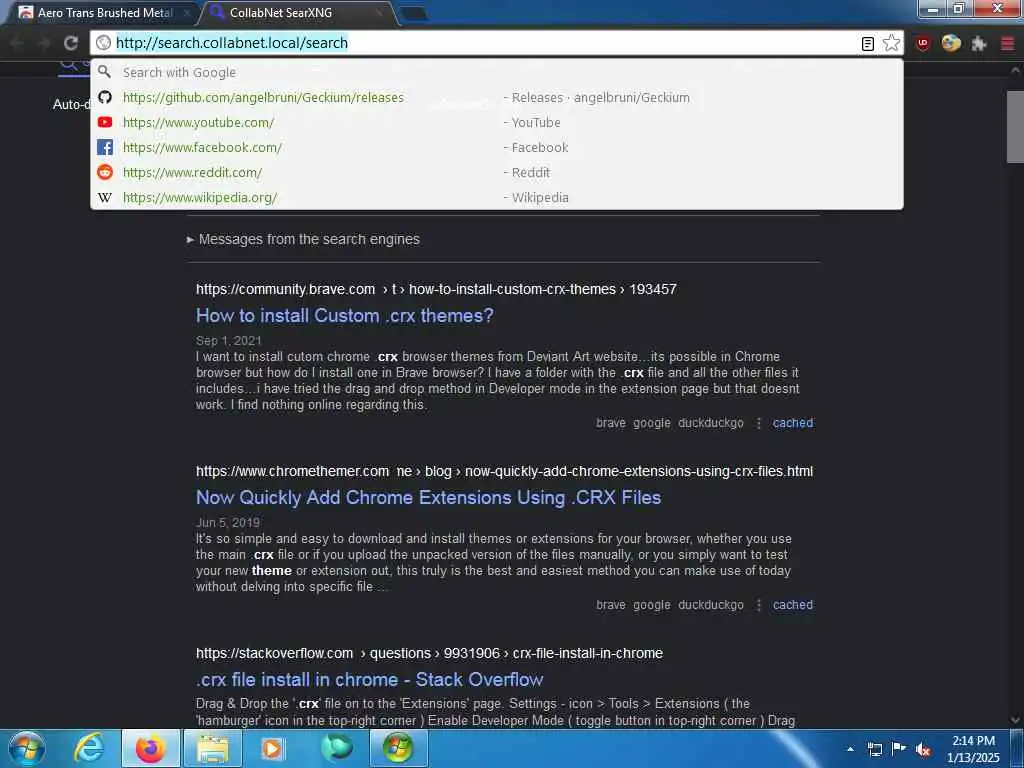Open Windows Explorer from the taskbar
The width and height of the screenshot is (1024, 768).
213,748
